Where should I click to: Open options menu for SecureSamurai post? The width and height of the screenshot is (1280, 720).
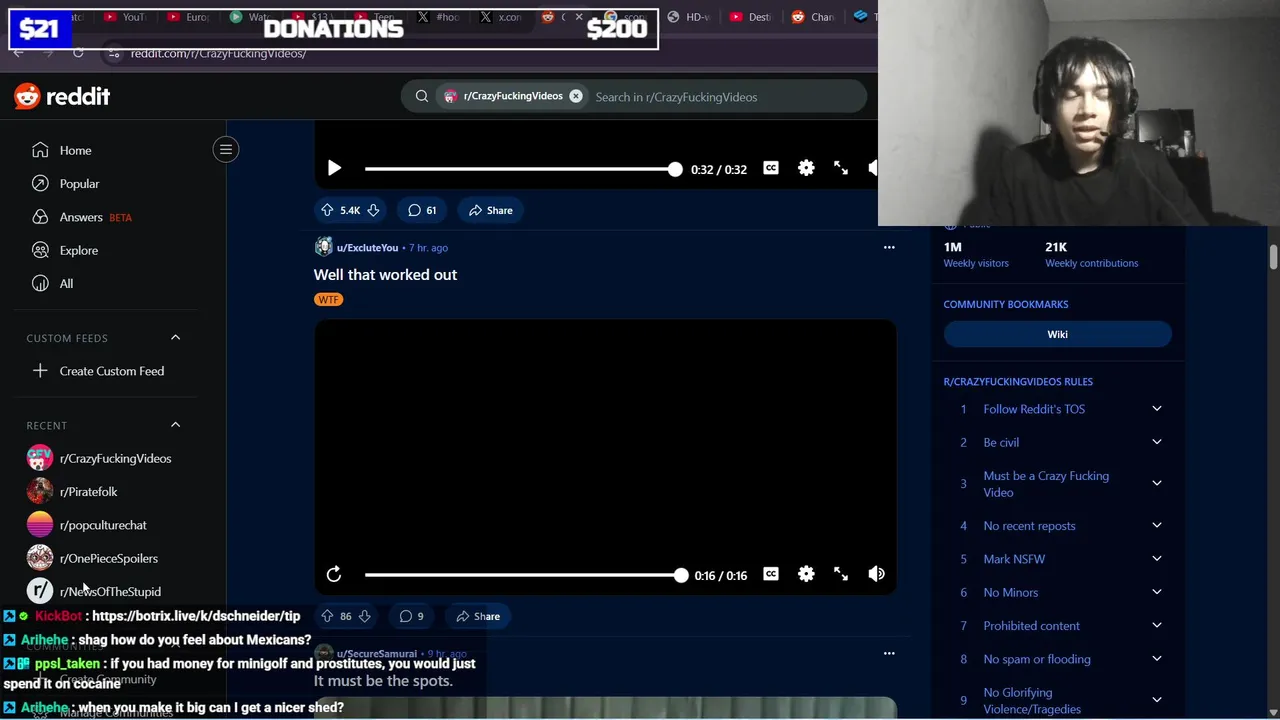click(889, 653)
